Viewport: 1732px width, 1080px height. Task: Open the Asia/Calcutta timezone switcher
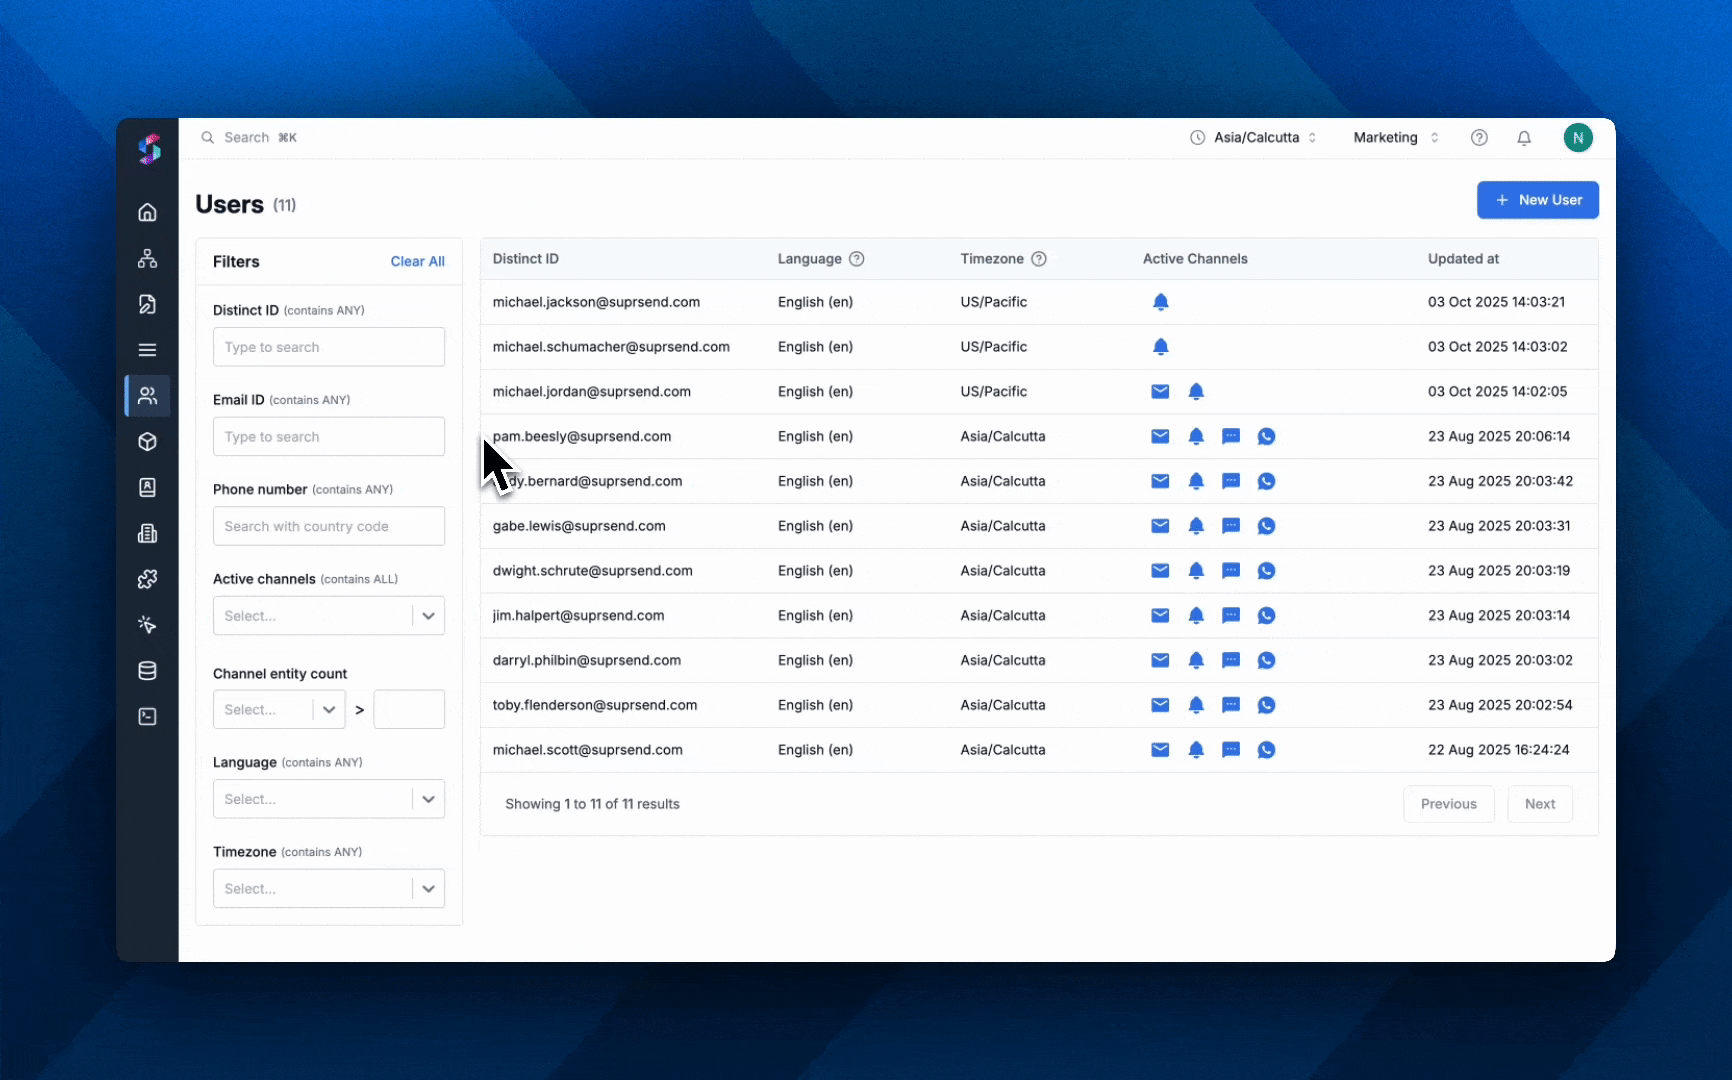pyautogui.click(x=1254, y=138)
